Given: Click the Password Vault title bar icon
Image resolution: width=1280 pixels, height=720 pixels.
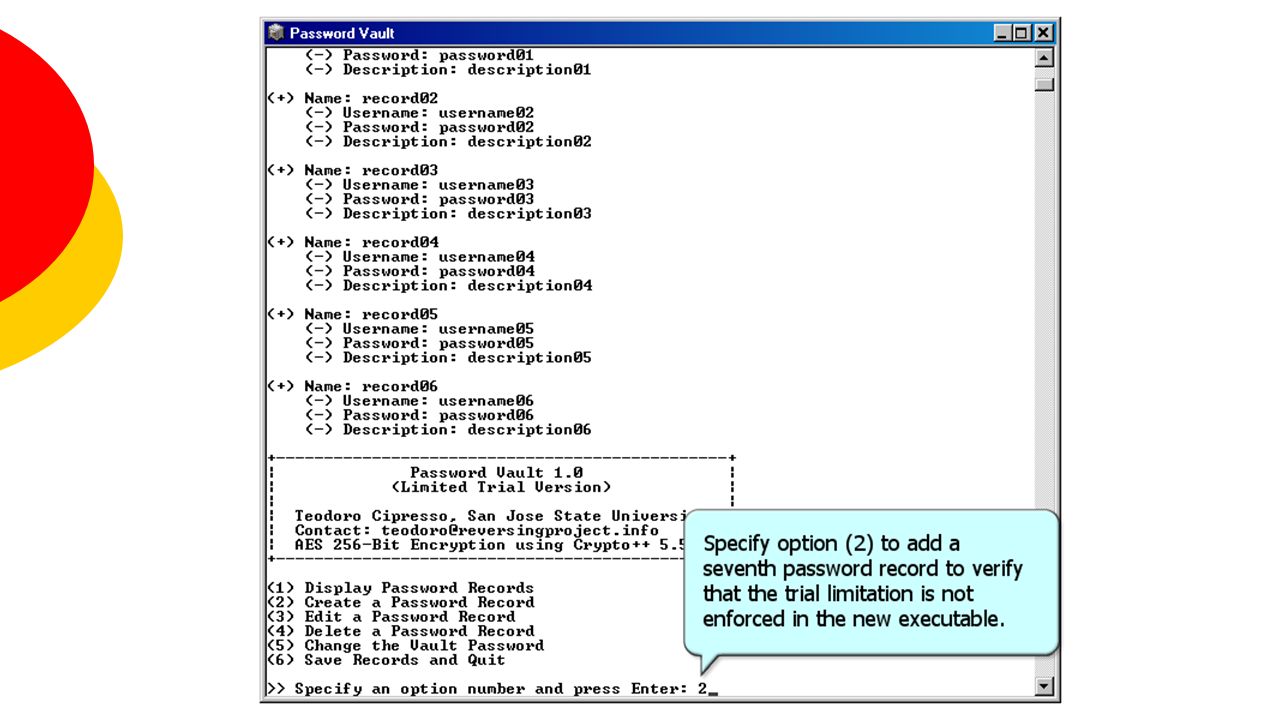Looking at the screenshot, I should tap(277, 33).
